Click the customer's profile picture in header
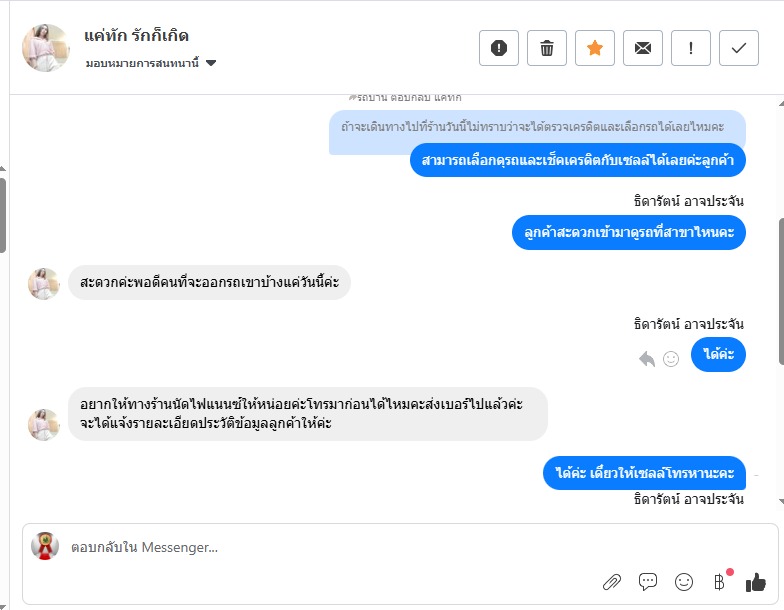784x610 pixels. tap(46, 48)
